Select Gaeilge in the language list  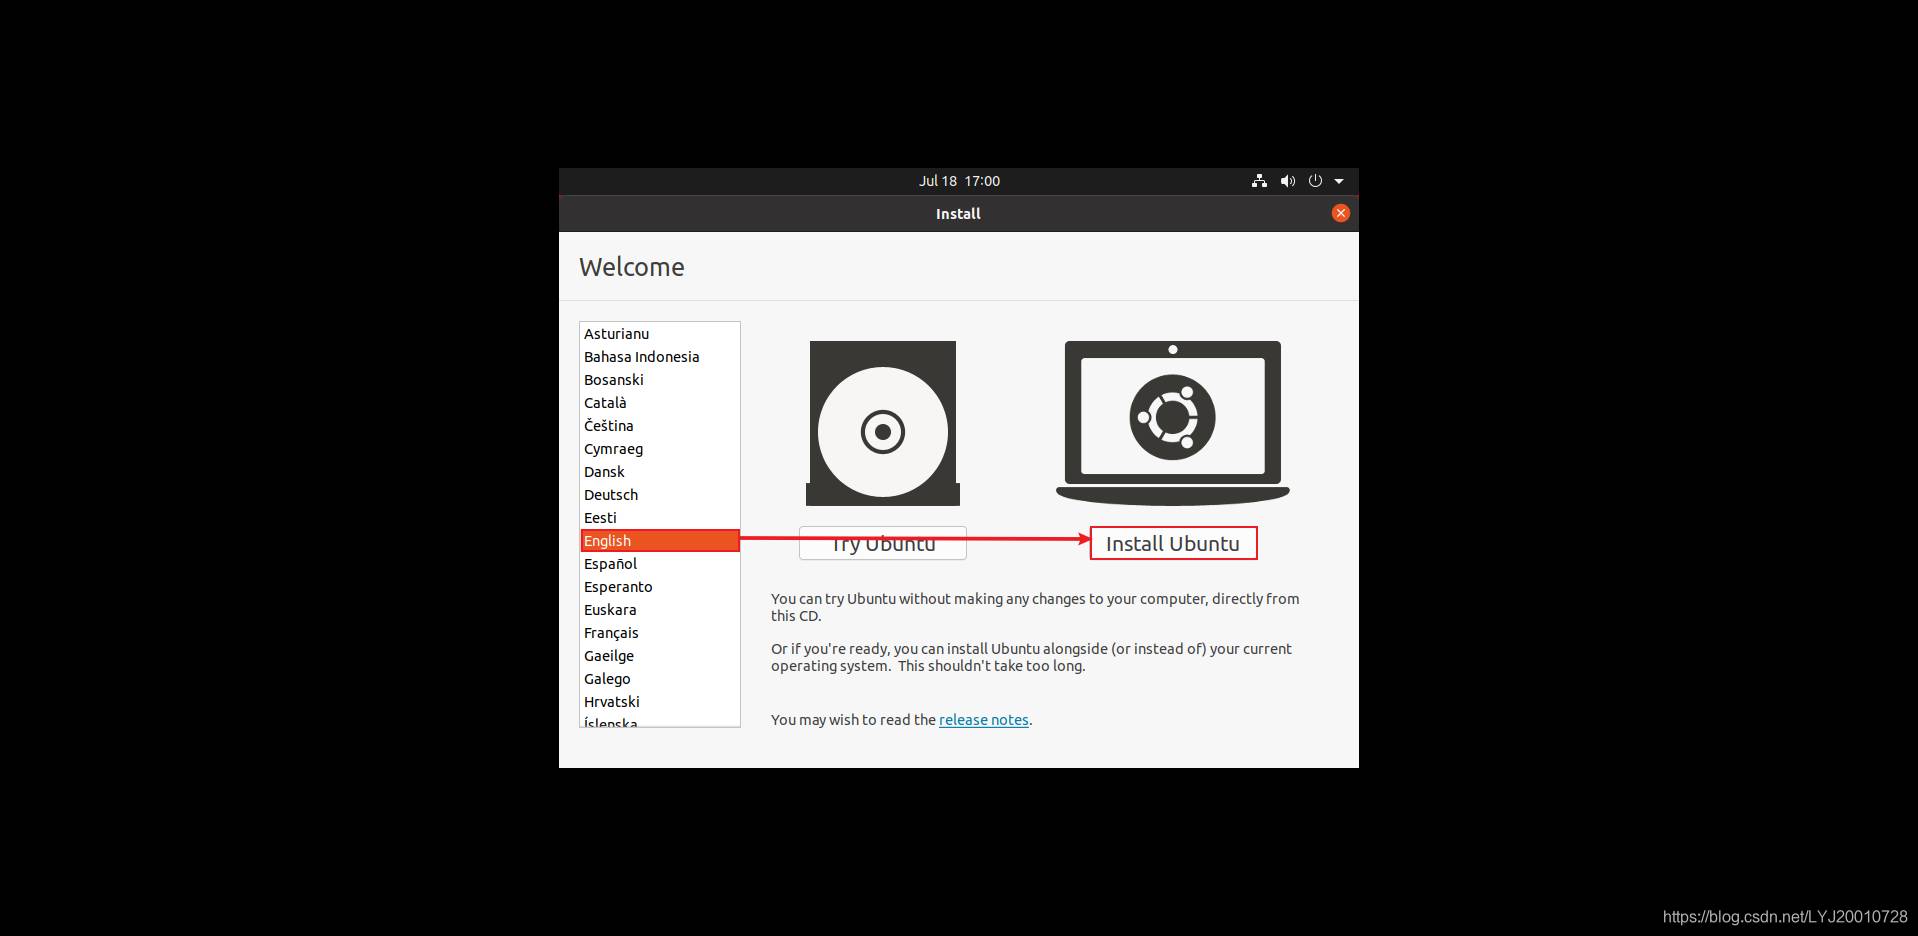(660, 656)
